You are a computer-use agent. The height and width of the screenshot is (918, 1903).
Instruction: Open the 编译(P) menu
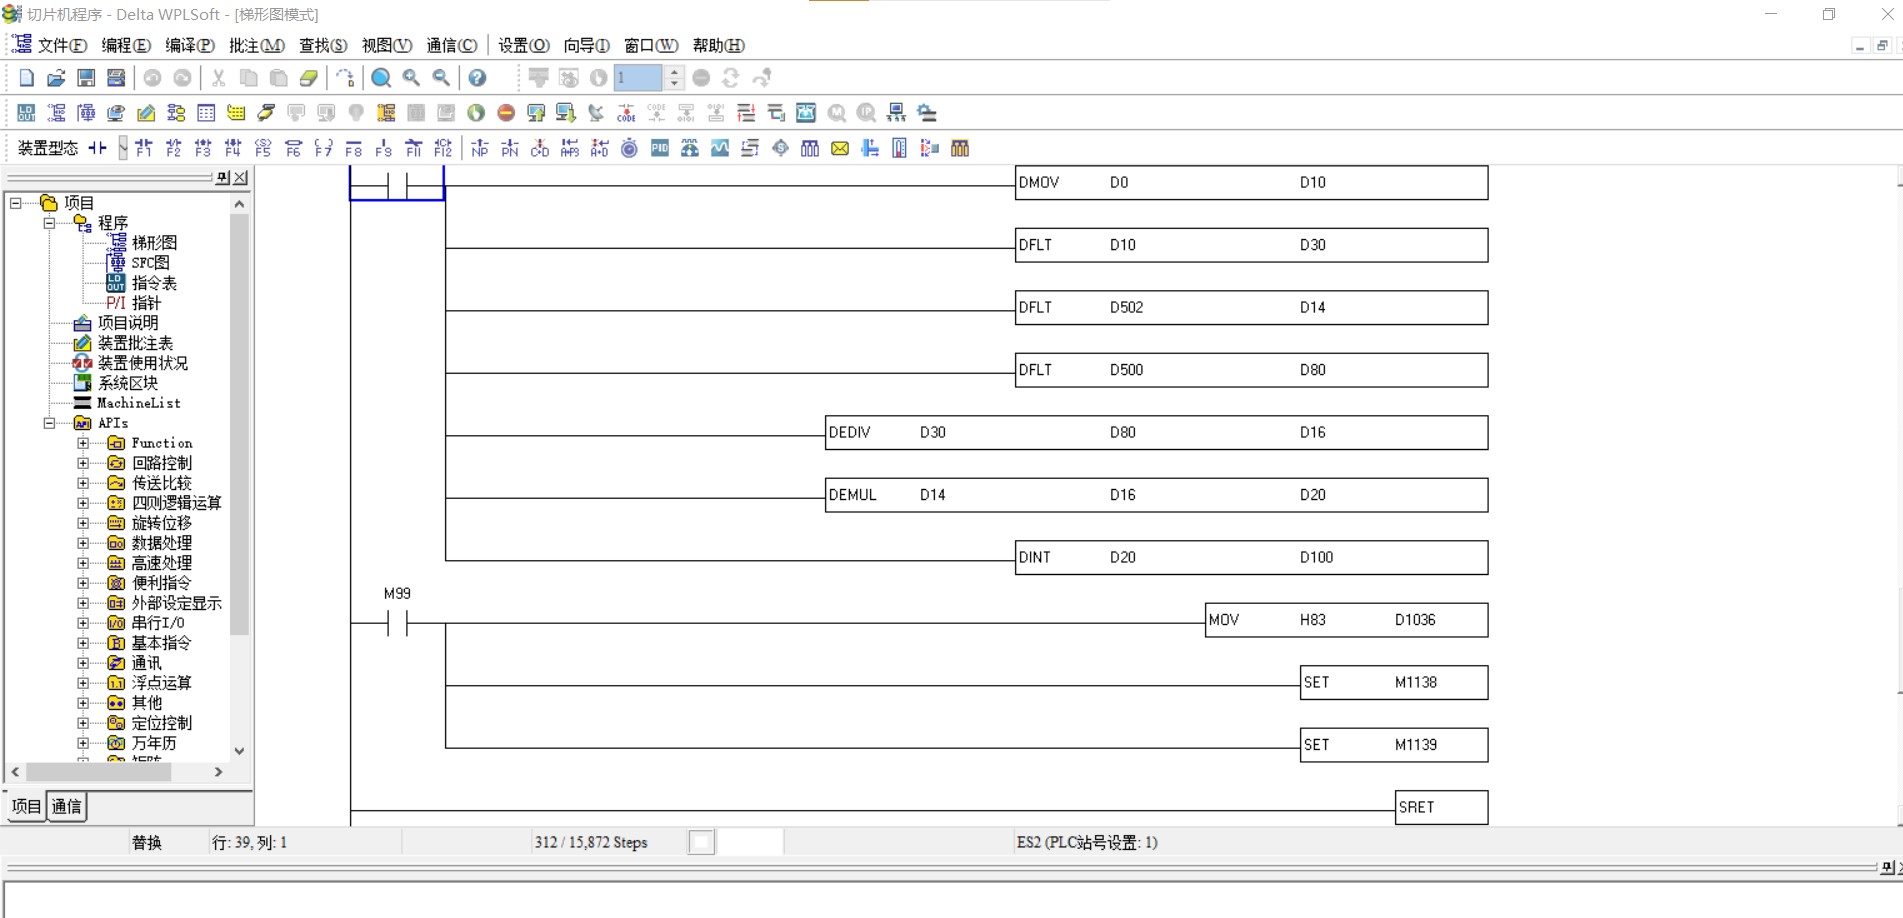click(189, 46)
